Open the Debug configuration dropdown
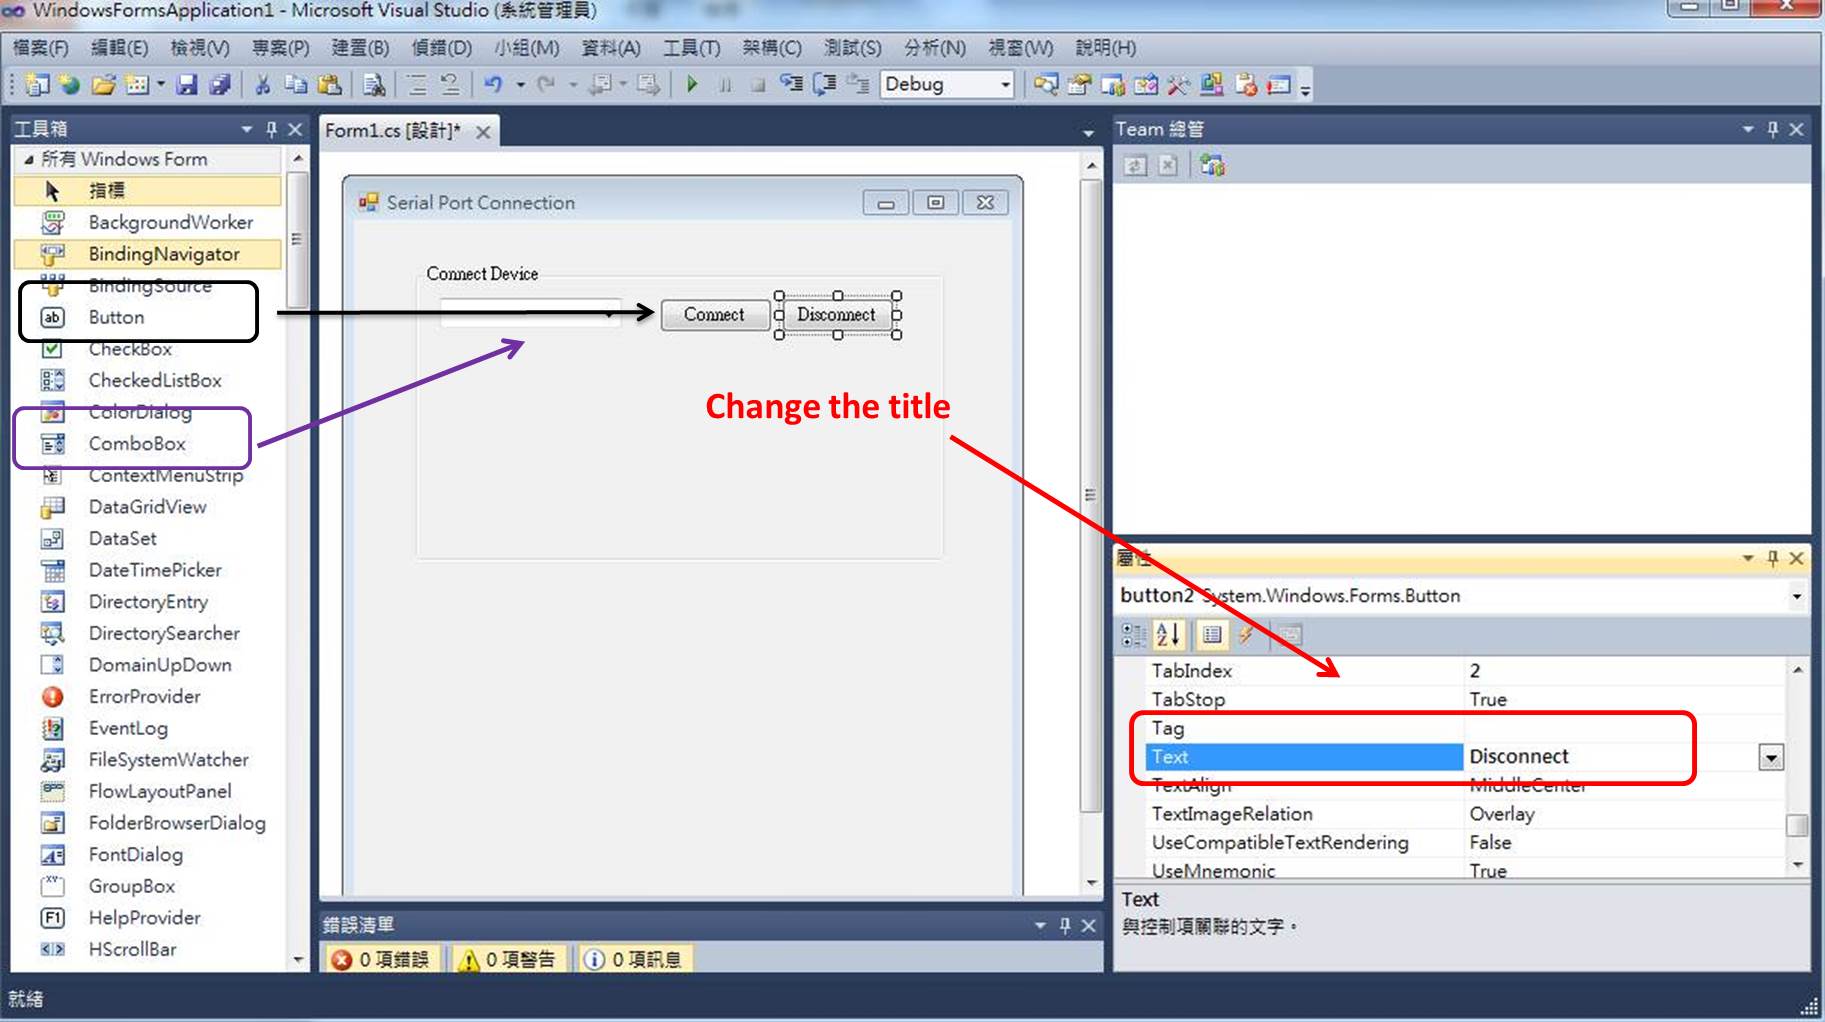 [1005, 85]
